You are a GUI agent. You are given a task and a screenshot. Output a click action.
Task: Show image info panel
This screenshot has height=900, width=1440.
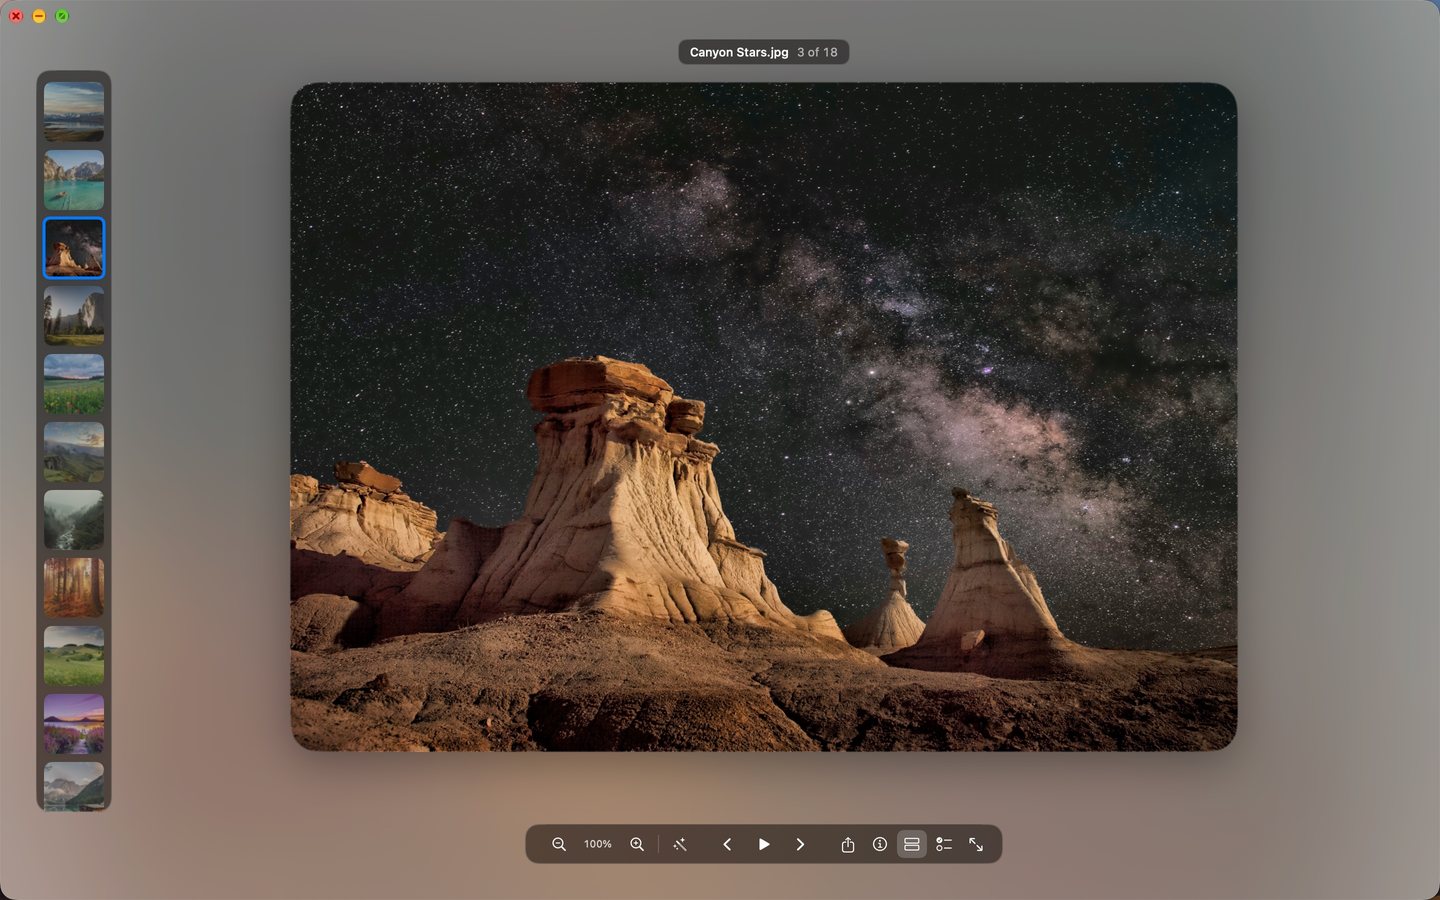point(880,844)
